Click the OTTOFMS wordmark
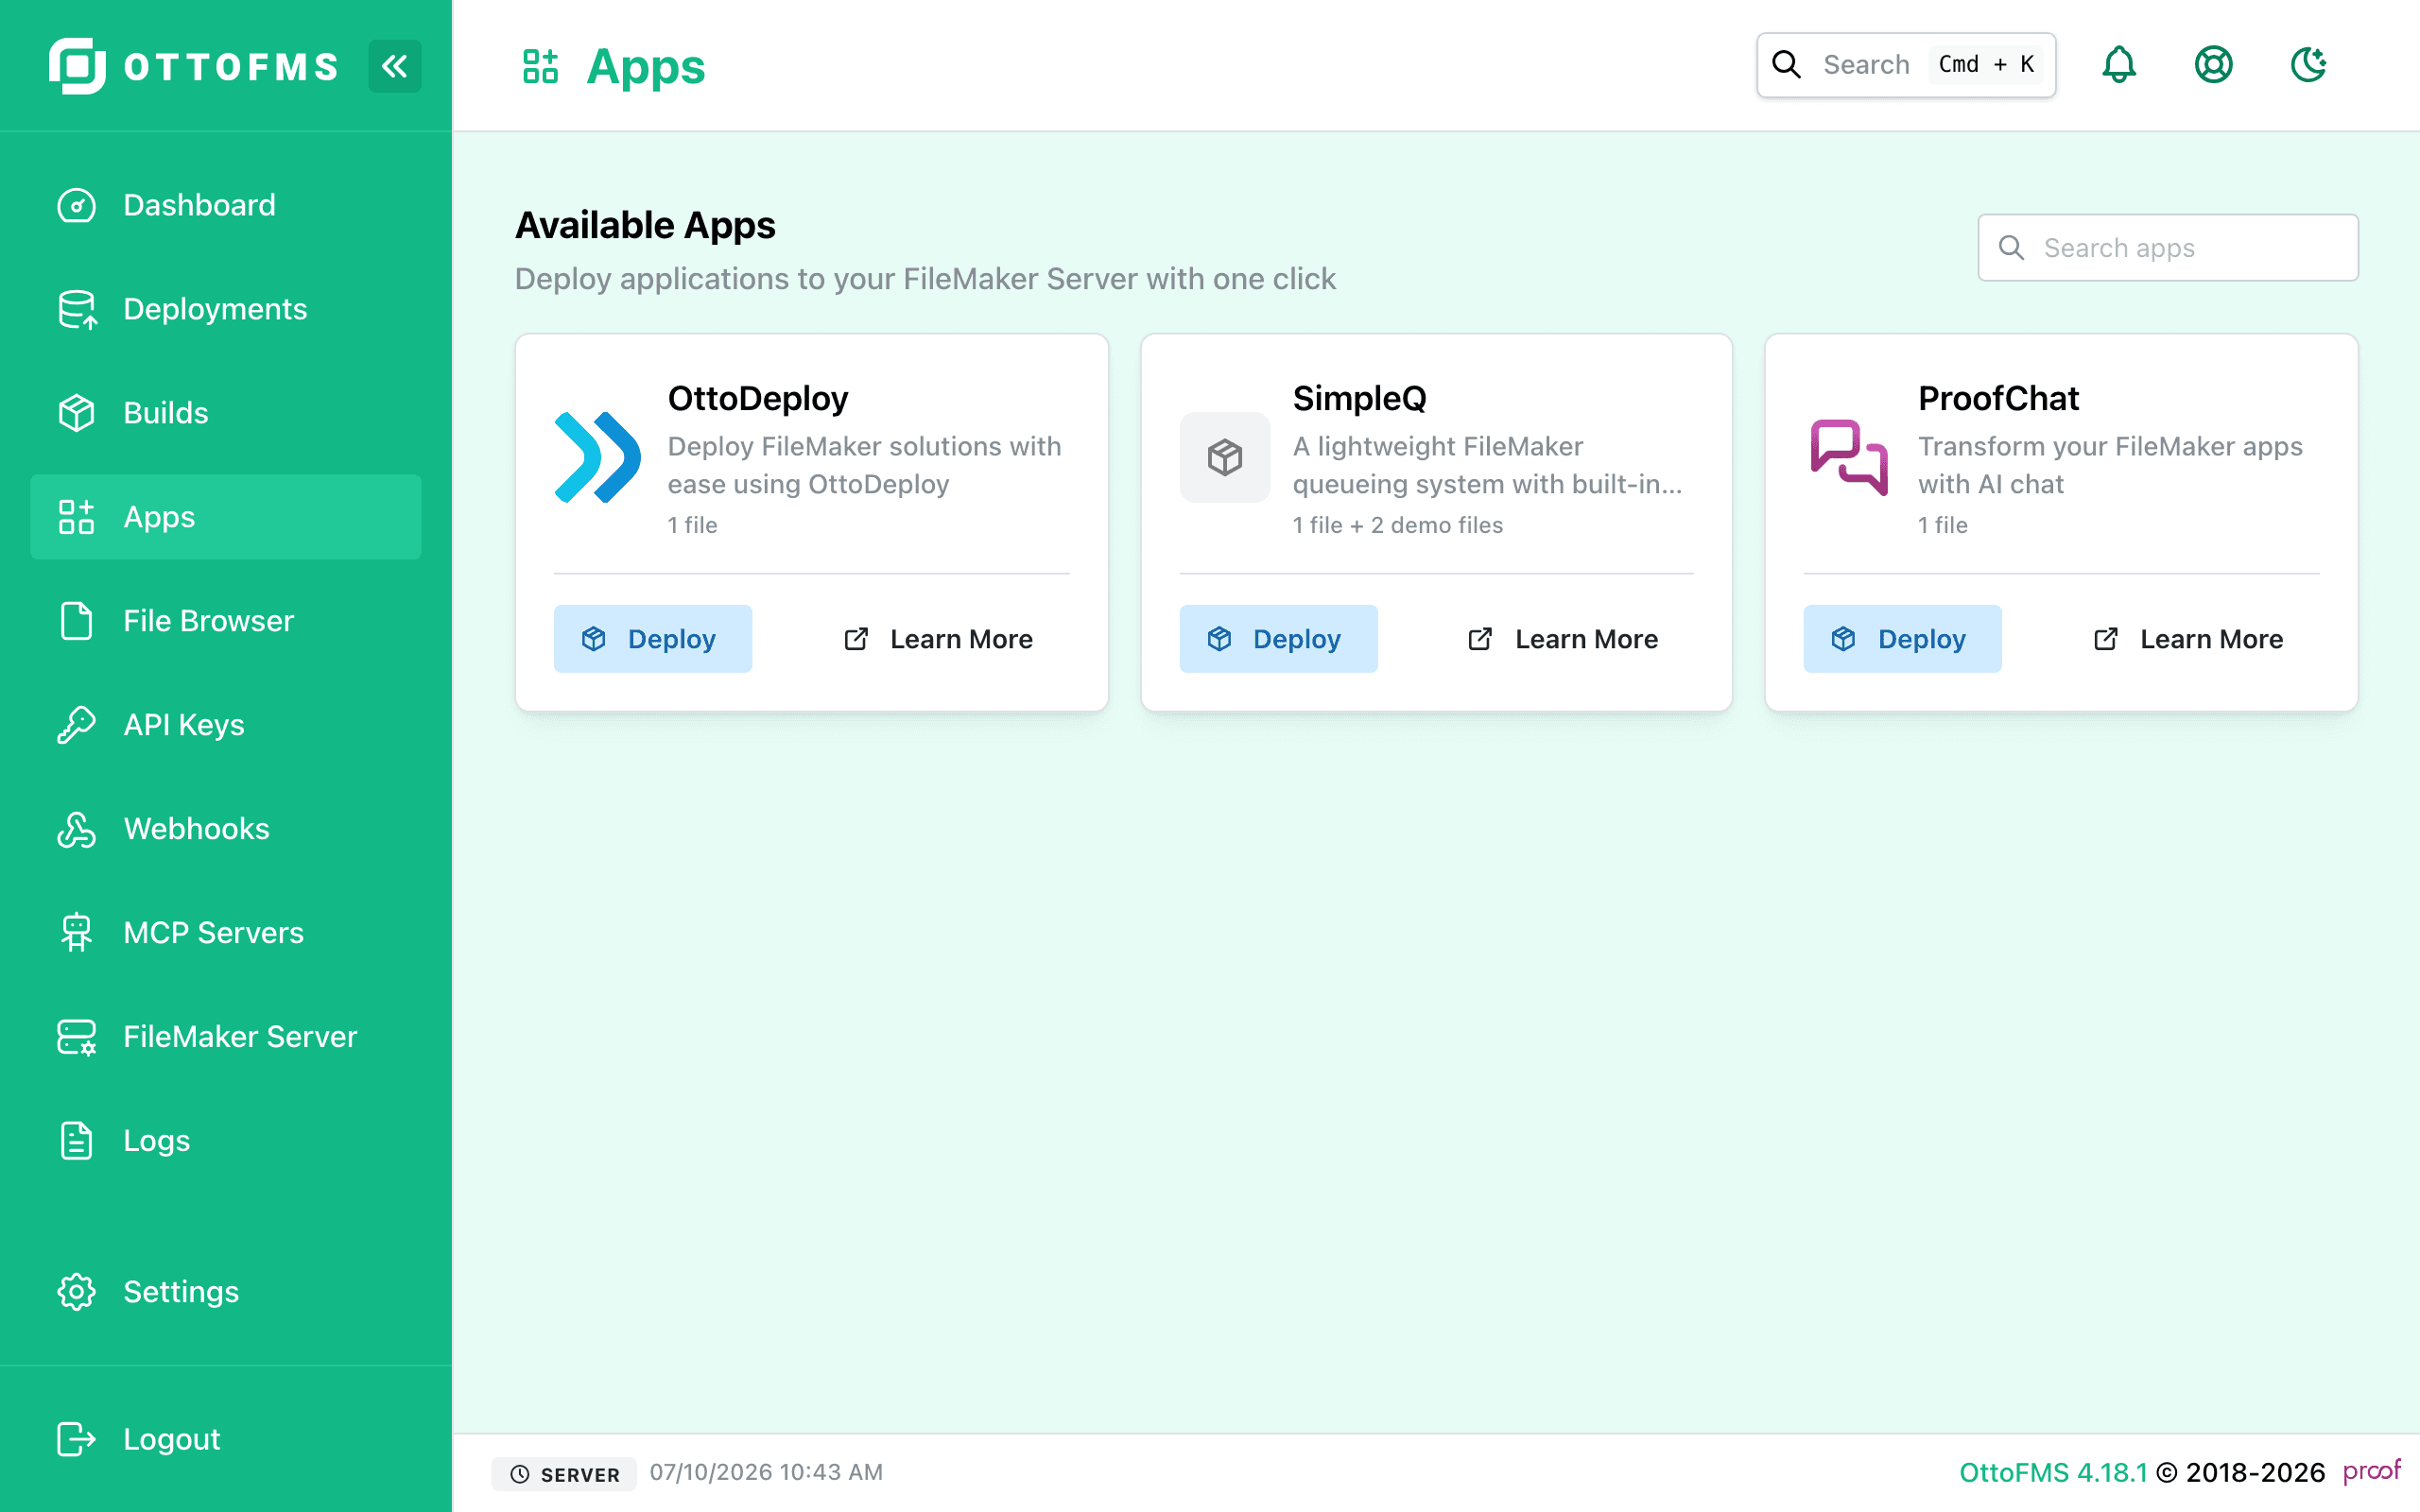This screenshot has height=1512, width=2420. coord(231,66)
